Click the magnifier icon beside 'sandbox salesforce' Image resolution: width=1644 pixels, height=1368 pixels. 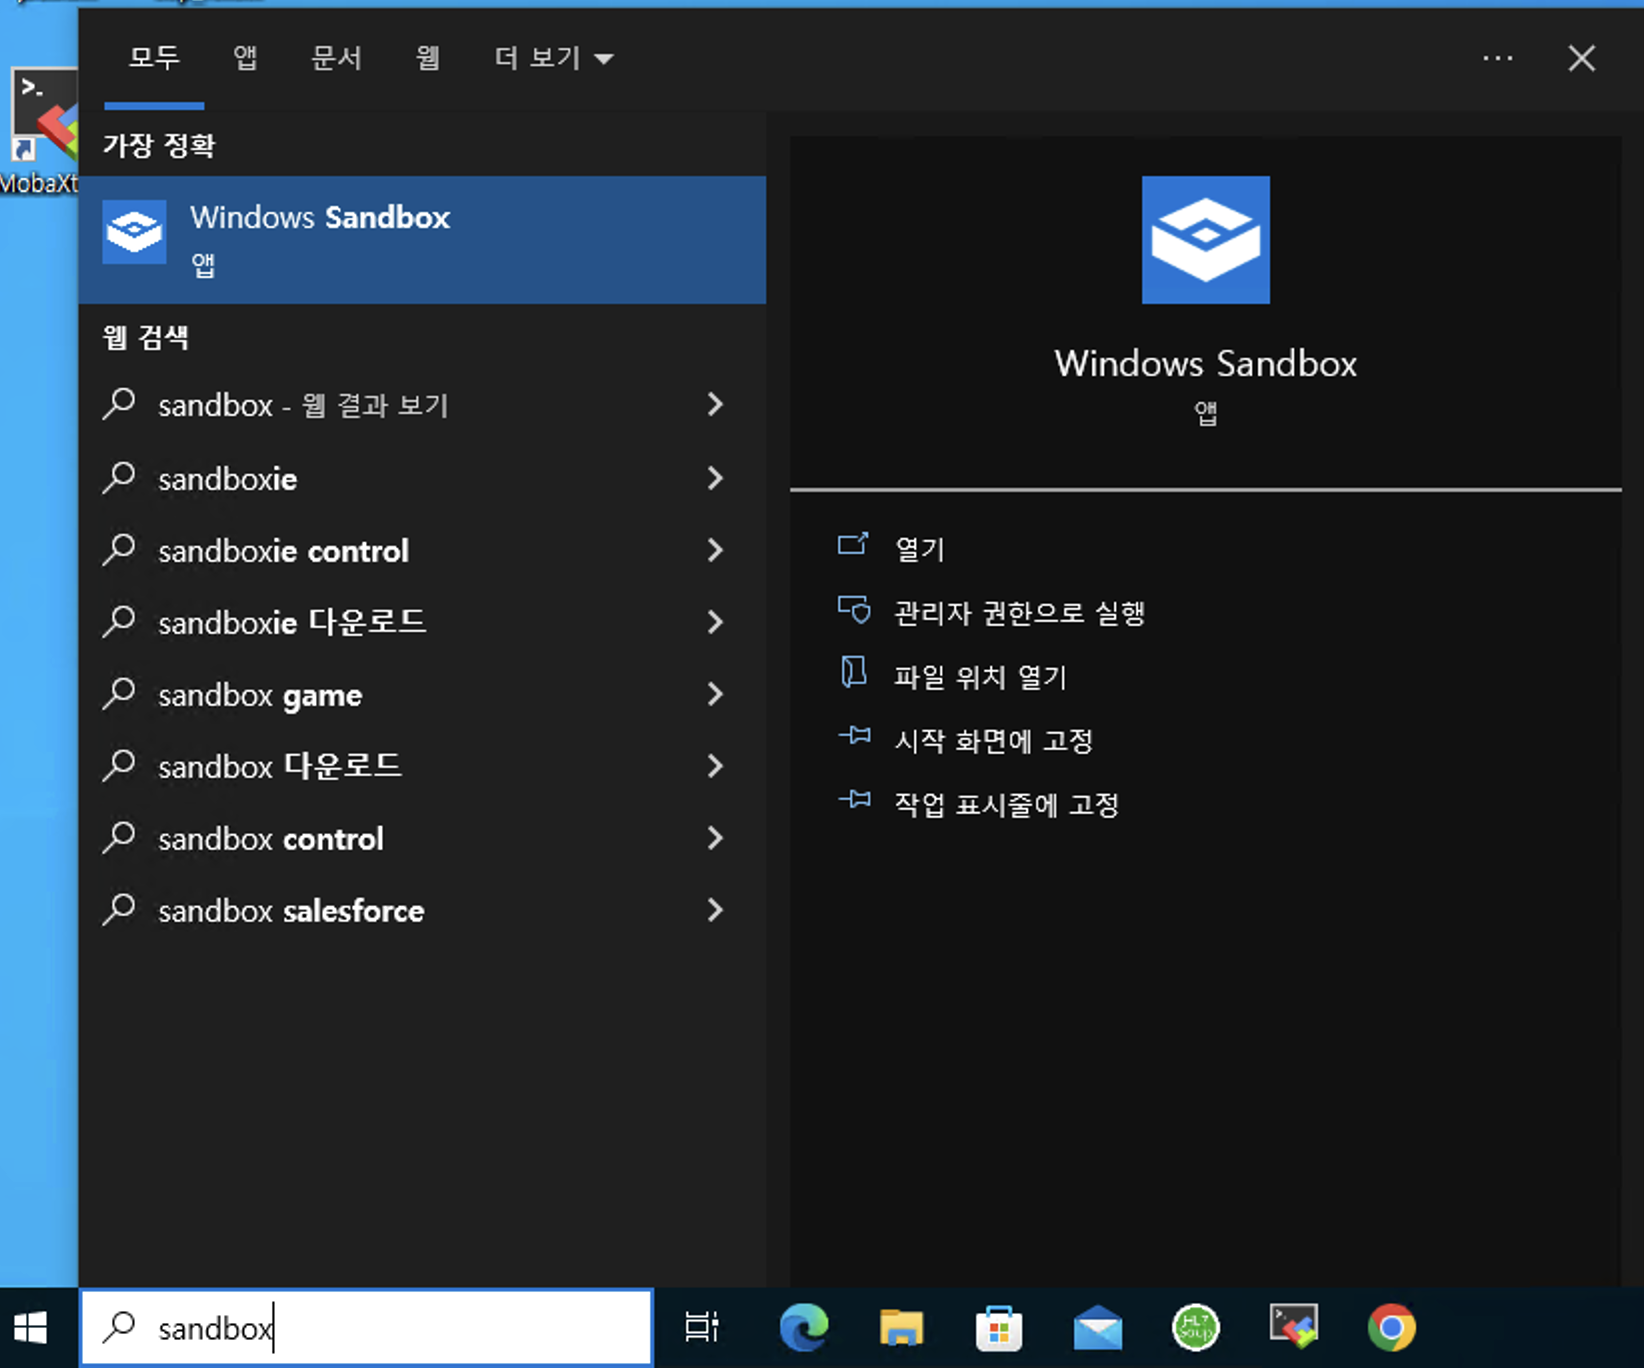coord(119,909)
